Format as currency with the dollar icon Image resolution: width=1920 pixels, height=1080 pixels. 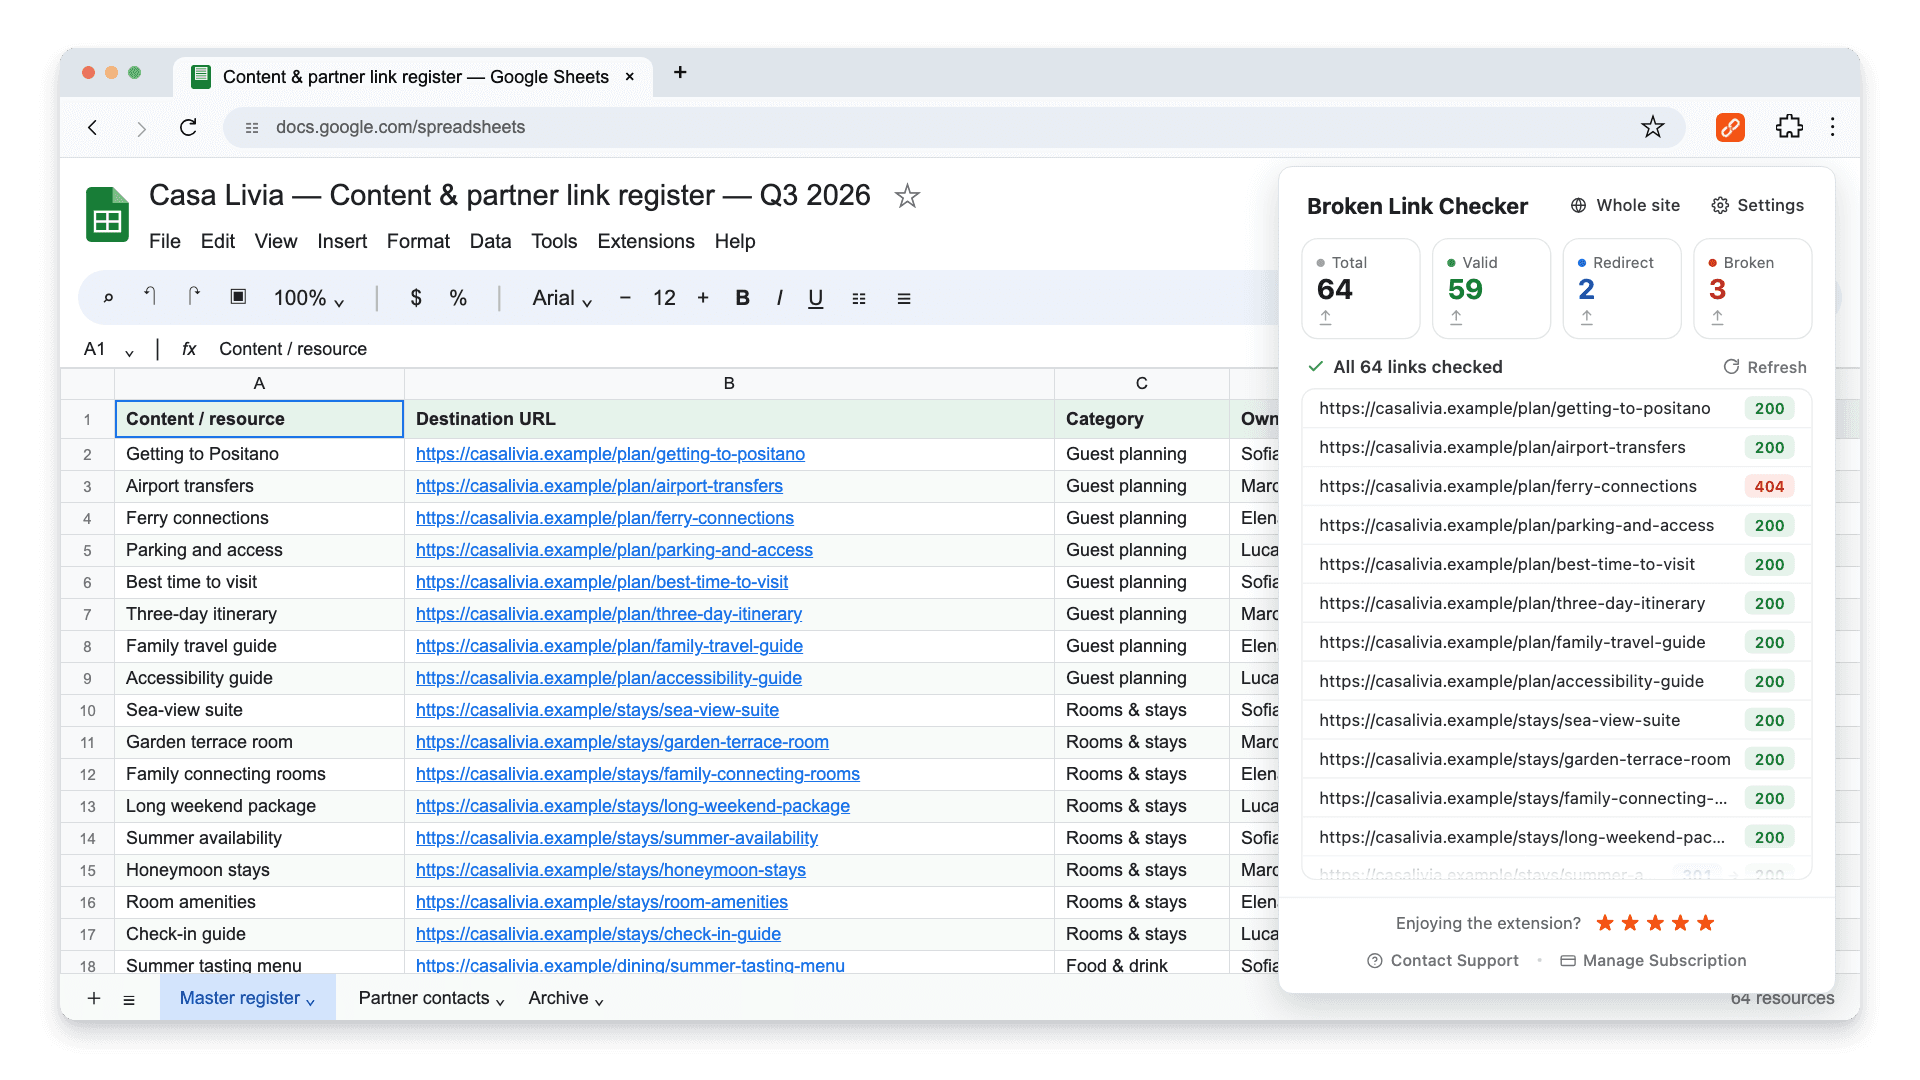[x=416, y=298]
